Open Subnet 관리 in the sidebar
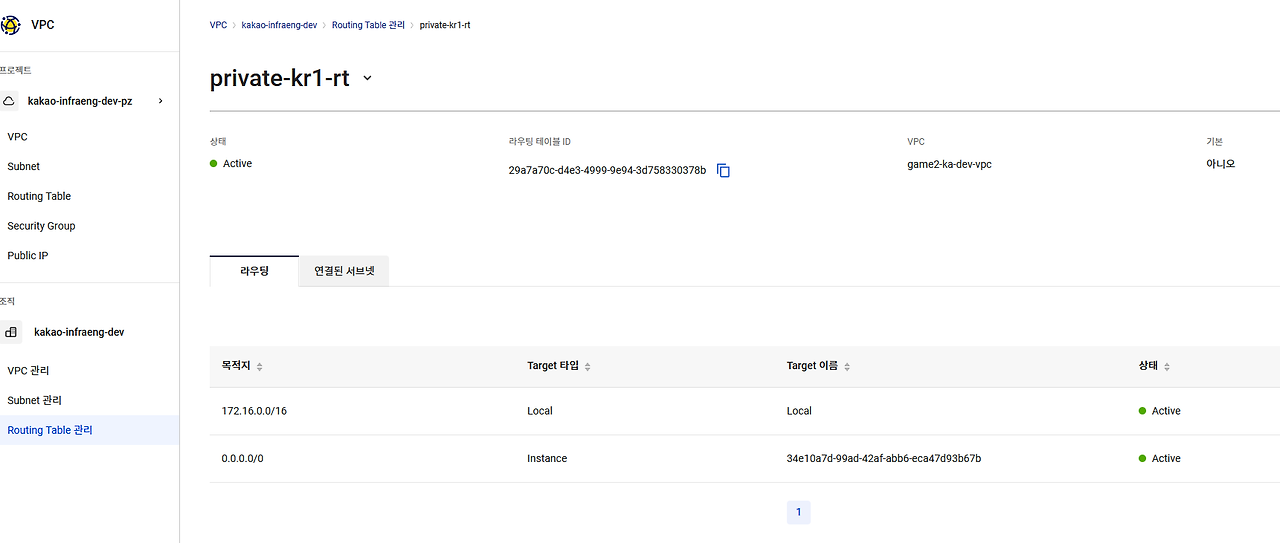1280x543 pixels. (34, 401)
